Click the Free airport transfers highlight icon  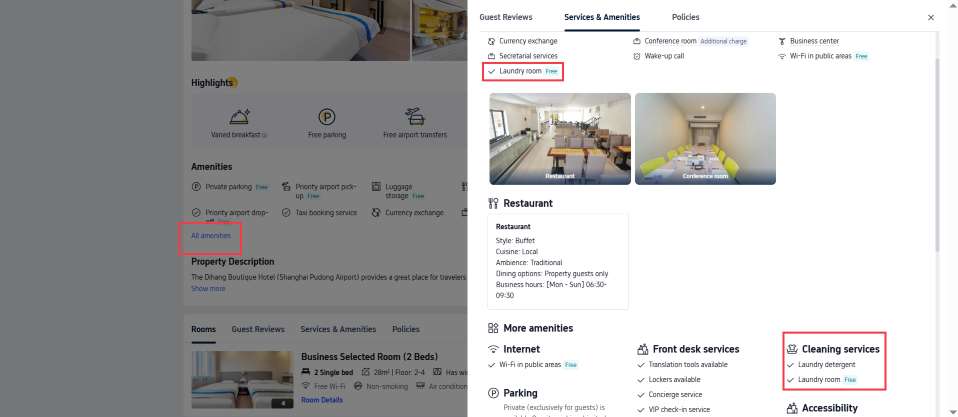414,116
